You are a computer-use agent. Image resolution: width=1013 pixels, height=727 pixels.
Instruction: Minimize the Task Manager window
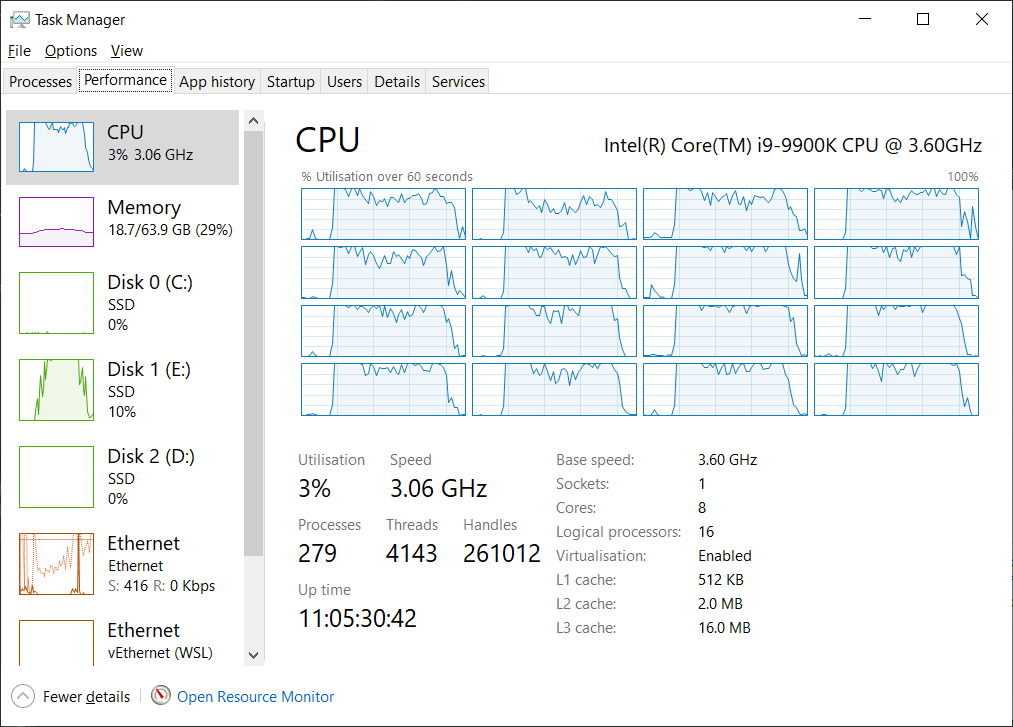[865, 19]
